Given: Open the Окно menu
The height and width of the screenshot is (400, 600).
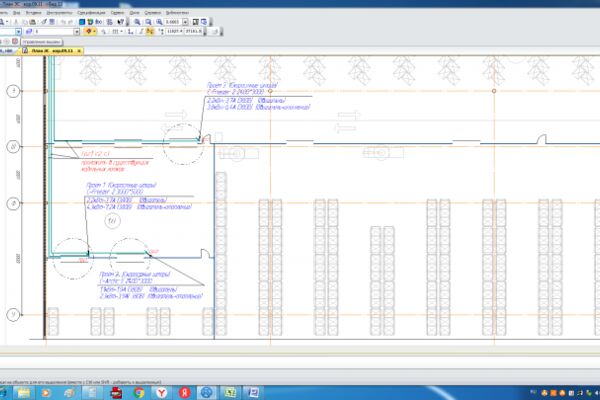Looking at the screenshot, I should (134, 13).
